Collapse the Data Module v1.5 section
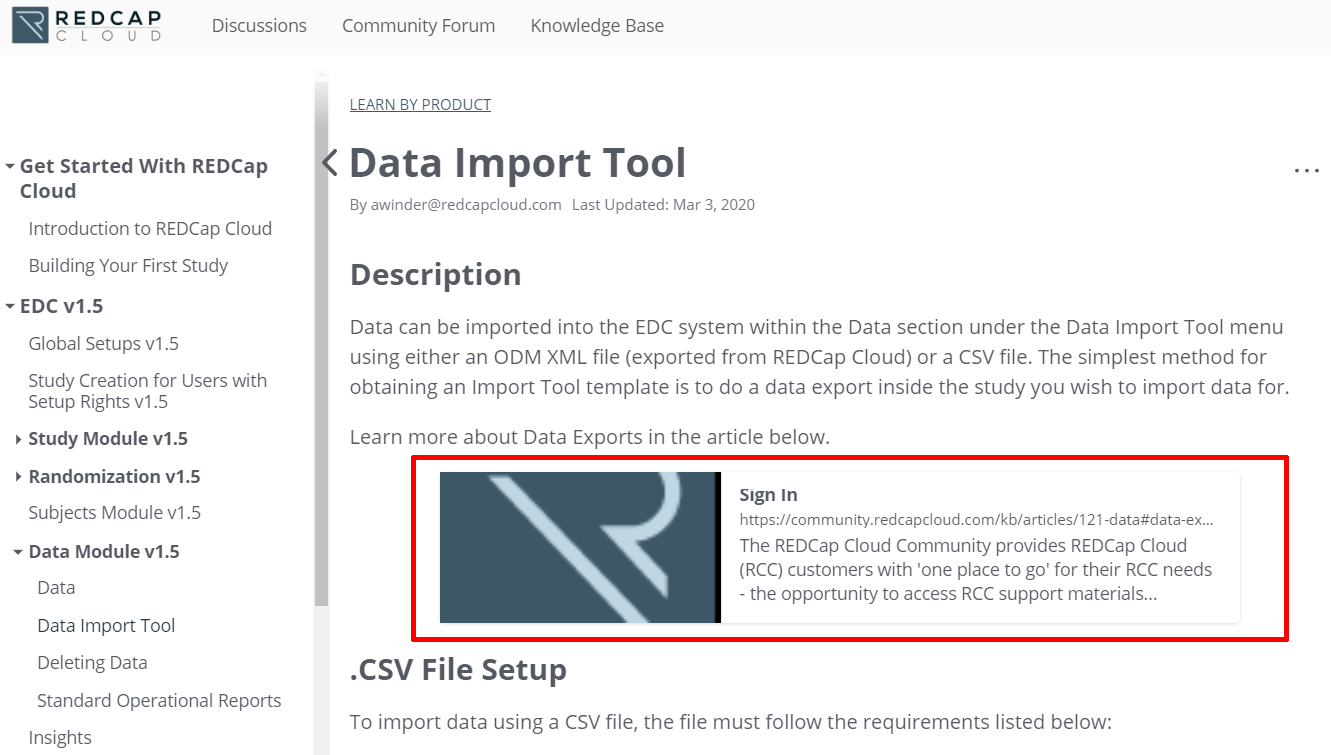 (x=19, y=552)
